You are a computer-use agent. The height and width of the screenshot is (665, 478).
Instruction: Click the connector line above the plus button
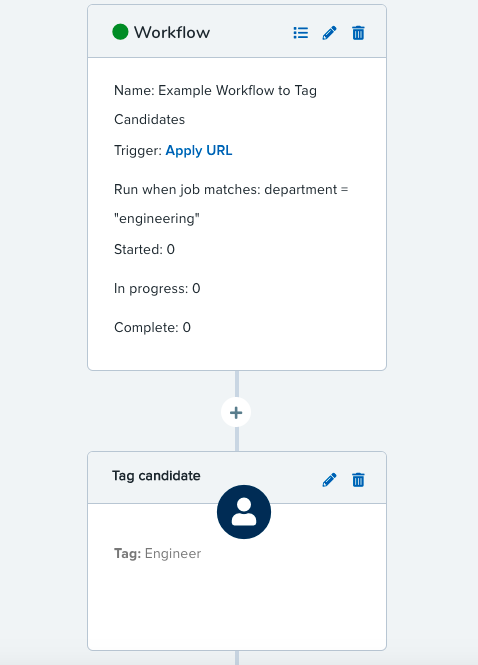(x=237, y=384)
